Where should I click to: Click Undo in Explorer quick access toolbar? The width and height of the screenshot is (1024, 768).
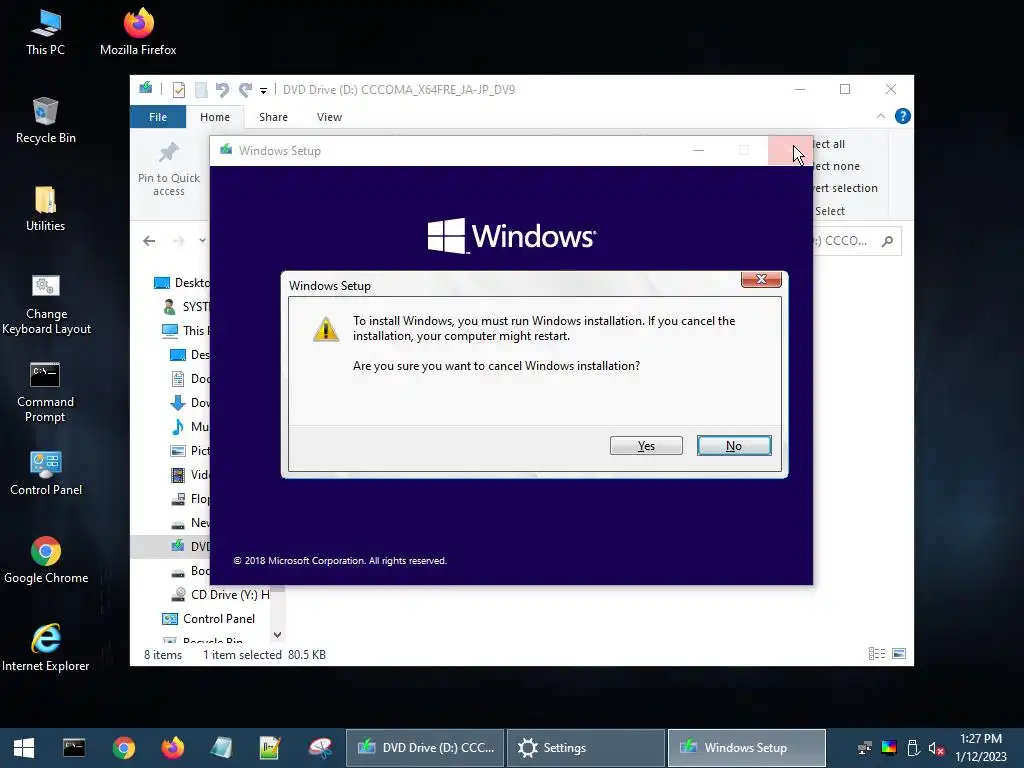coord(222,89)
